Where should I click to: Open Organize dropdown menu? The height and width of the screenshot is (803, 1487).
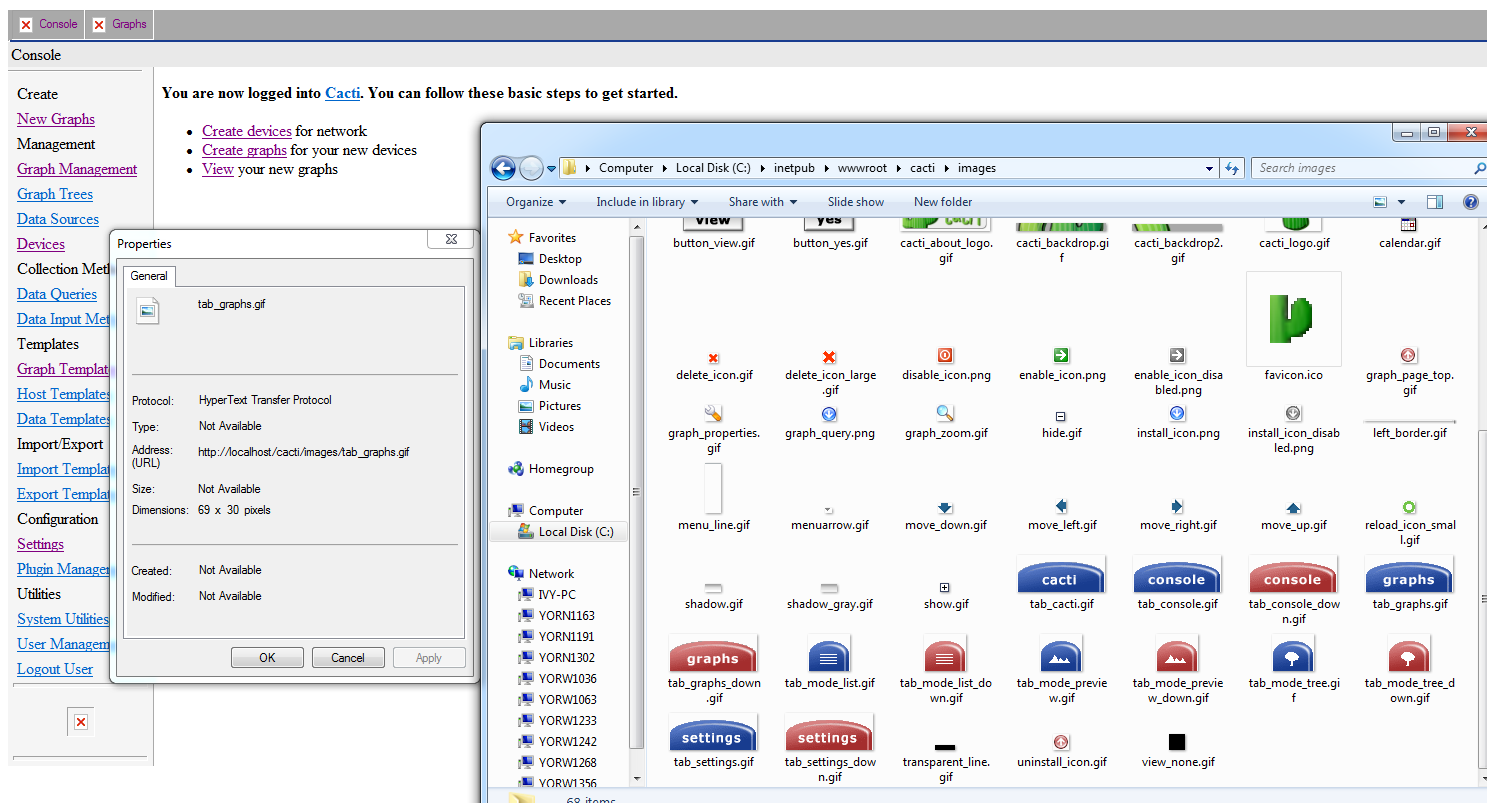click(x=536, y=202)
